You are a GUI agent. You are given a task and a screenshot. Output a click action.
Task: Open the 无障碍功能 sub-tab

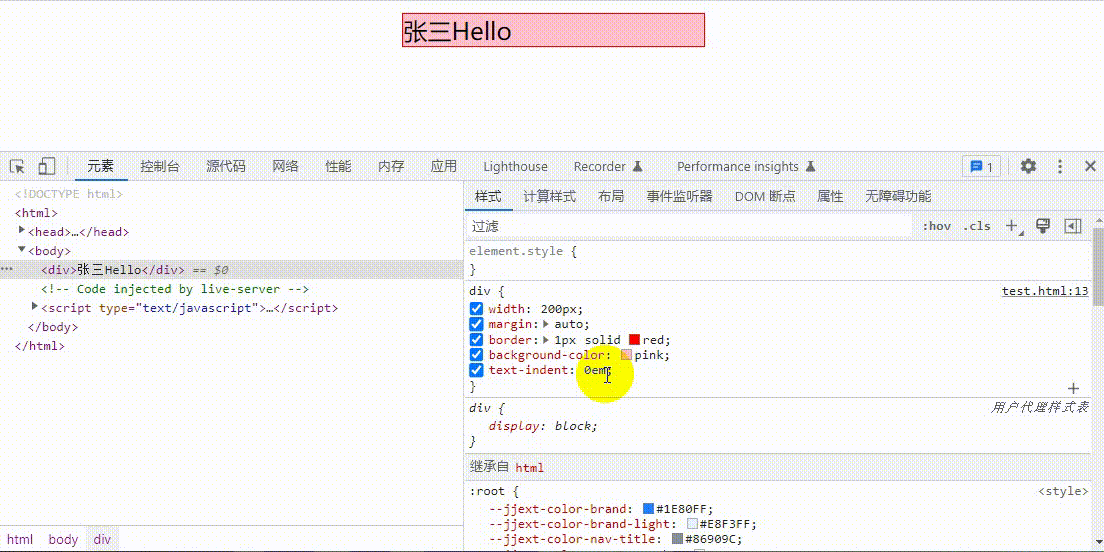coord(898,196)
